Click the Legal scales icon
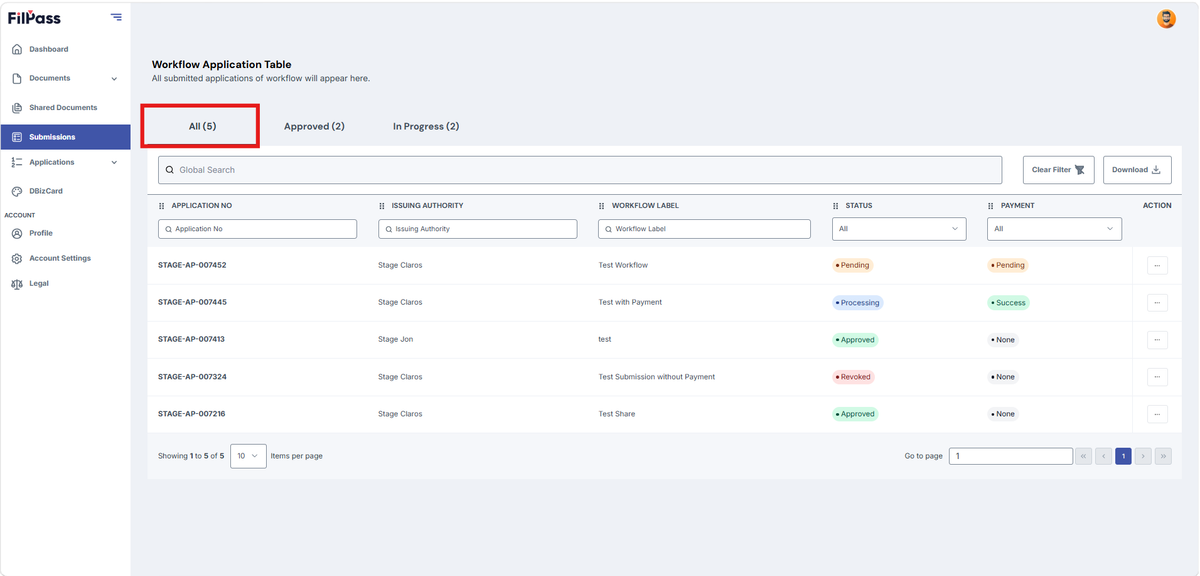 point(17,284)
